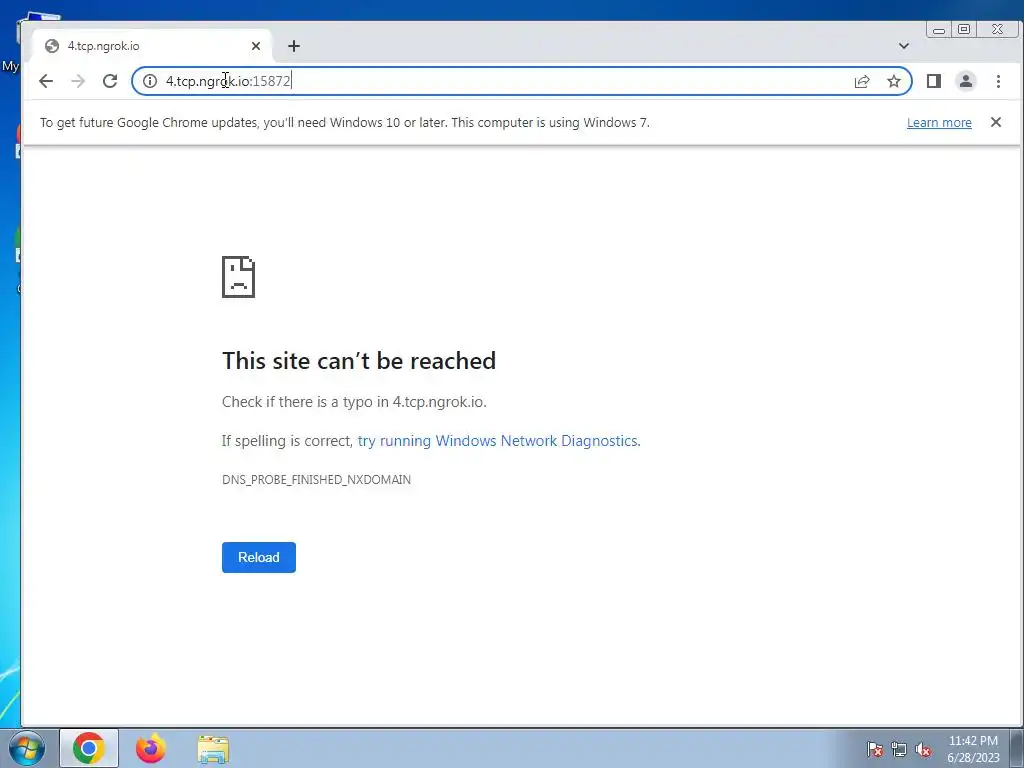
Task: Click the network status tray icon
Action: point(899,749)
